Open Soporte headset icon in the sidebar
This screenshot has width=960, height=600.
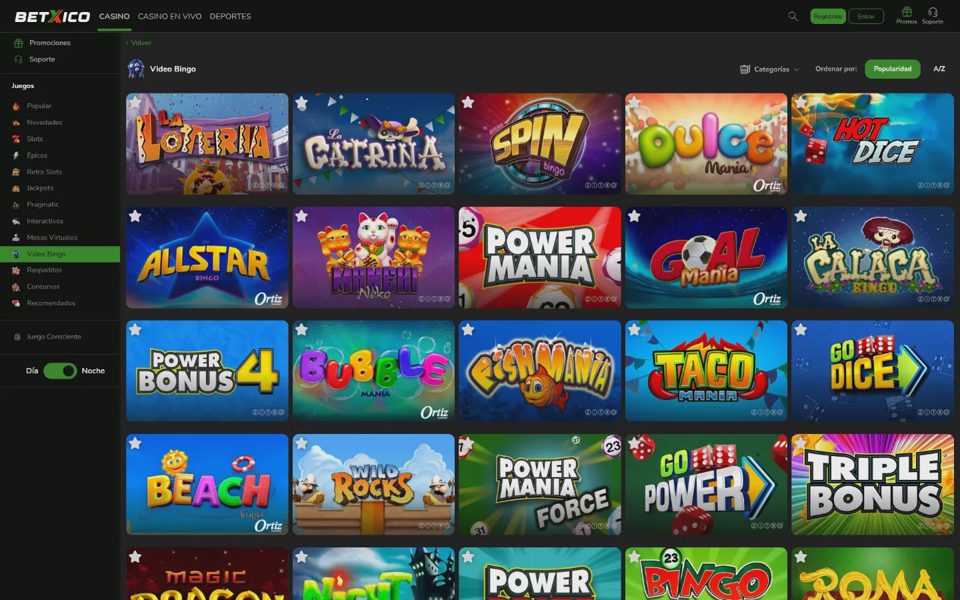tap(18, 59)
